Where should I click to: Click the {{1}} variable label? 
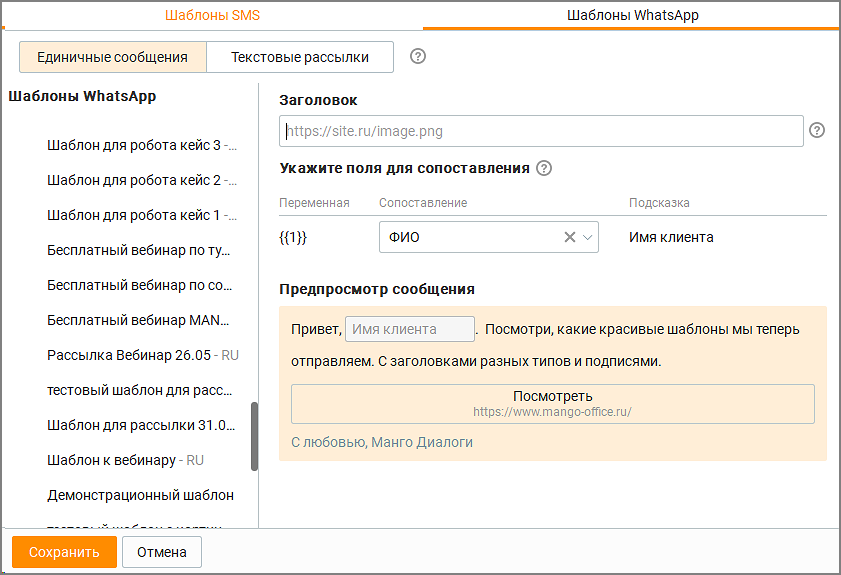pos(293,237)
